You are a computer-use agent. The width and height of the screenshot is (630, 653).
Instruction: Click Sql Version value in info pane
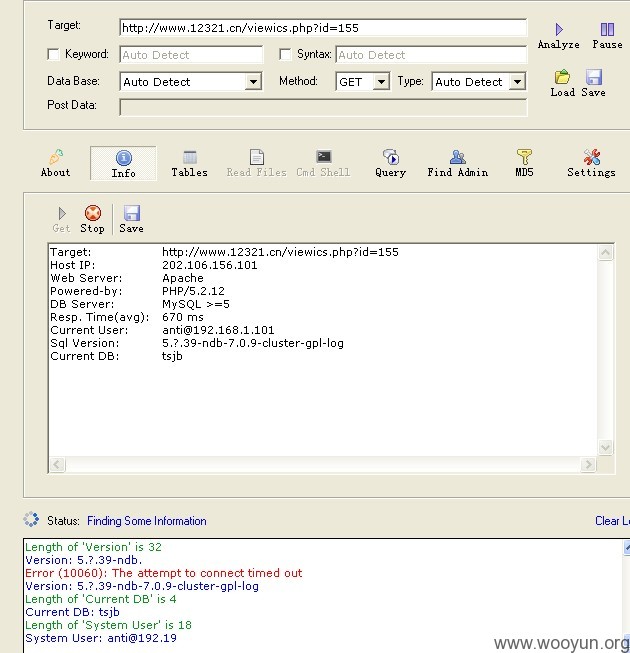(x=253, y=343)
